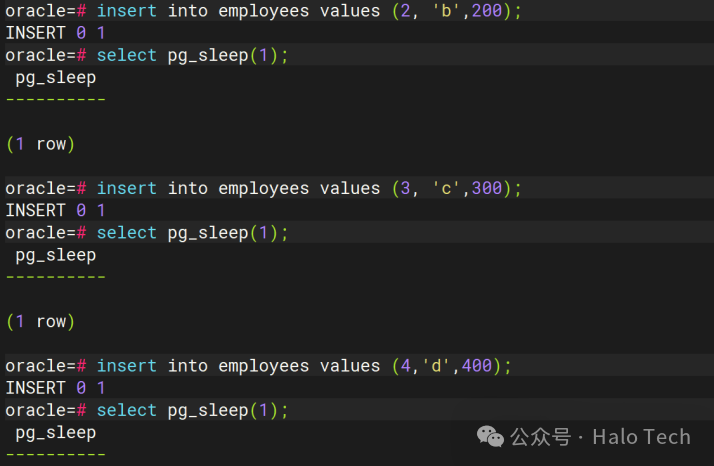Click the second (1 row) result line
This screenshot has width=714, height=466.
pos(40,322)
